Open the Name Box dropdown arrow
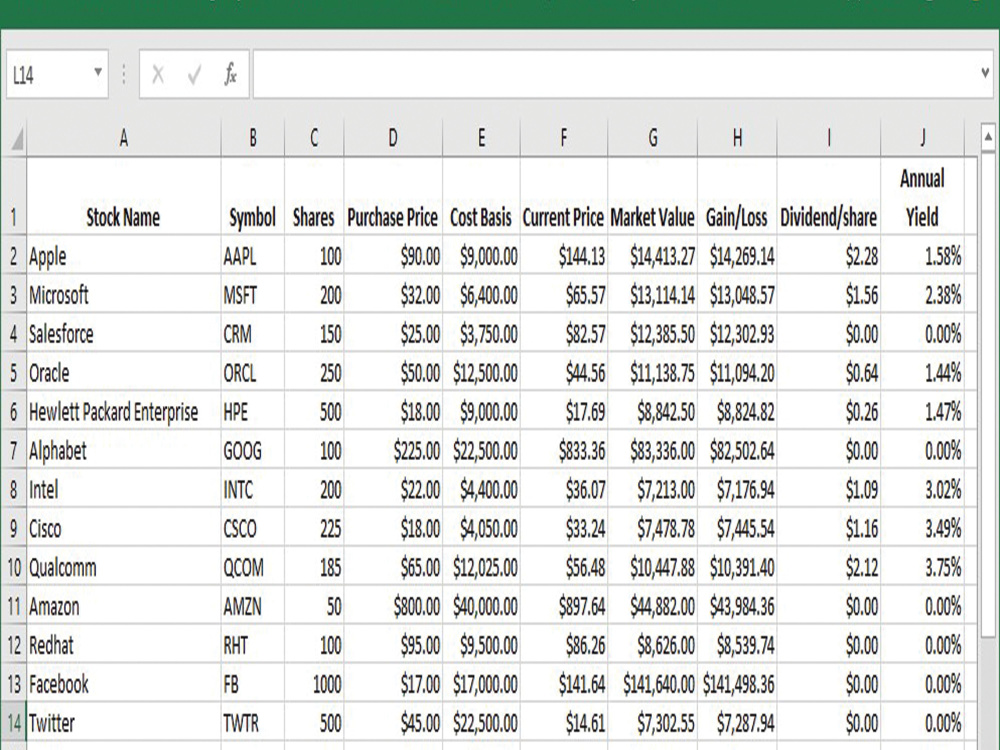1000x750 pixels. 98,72
